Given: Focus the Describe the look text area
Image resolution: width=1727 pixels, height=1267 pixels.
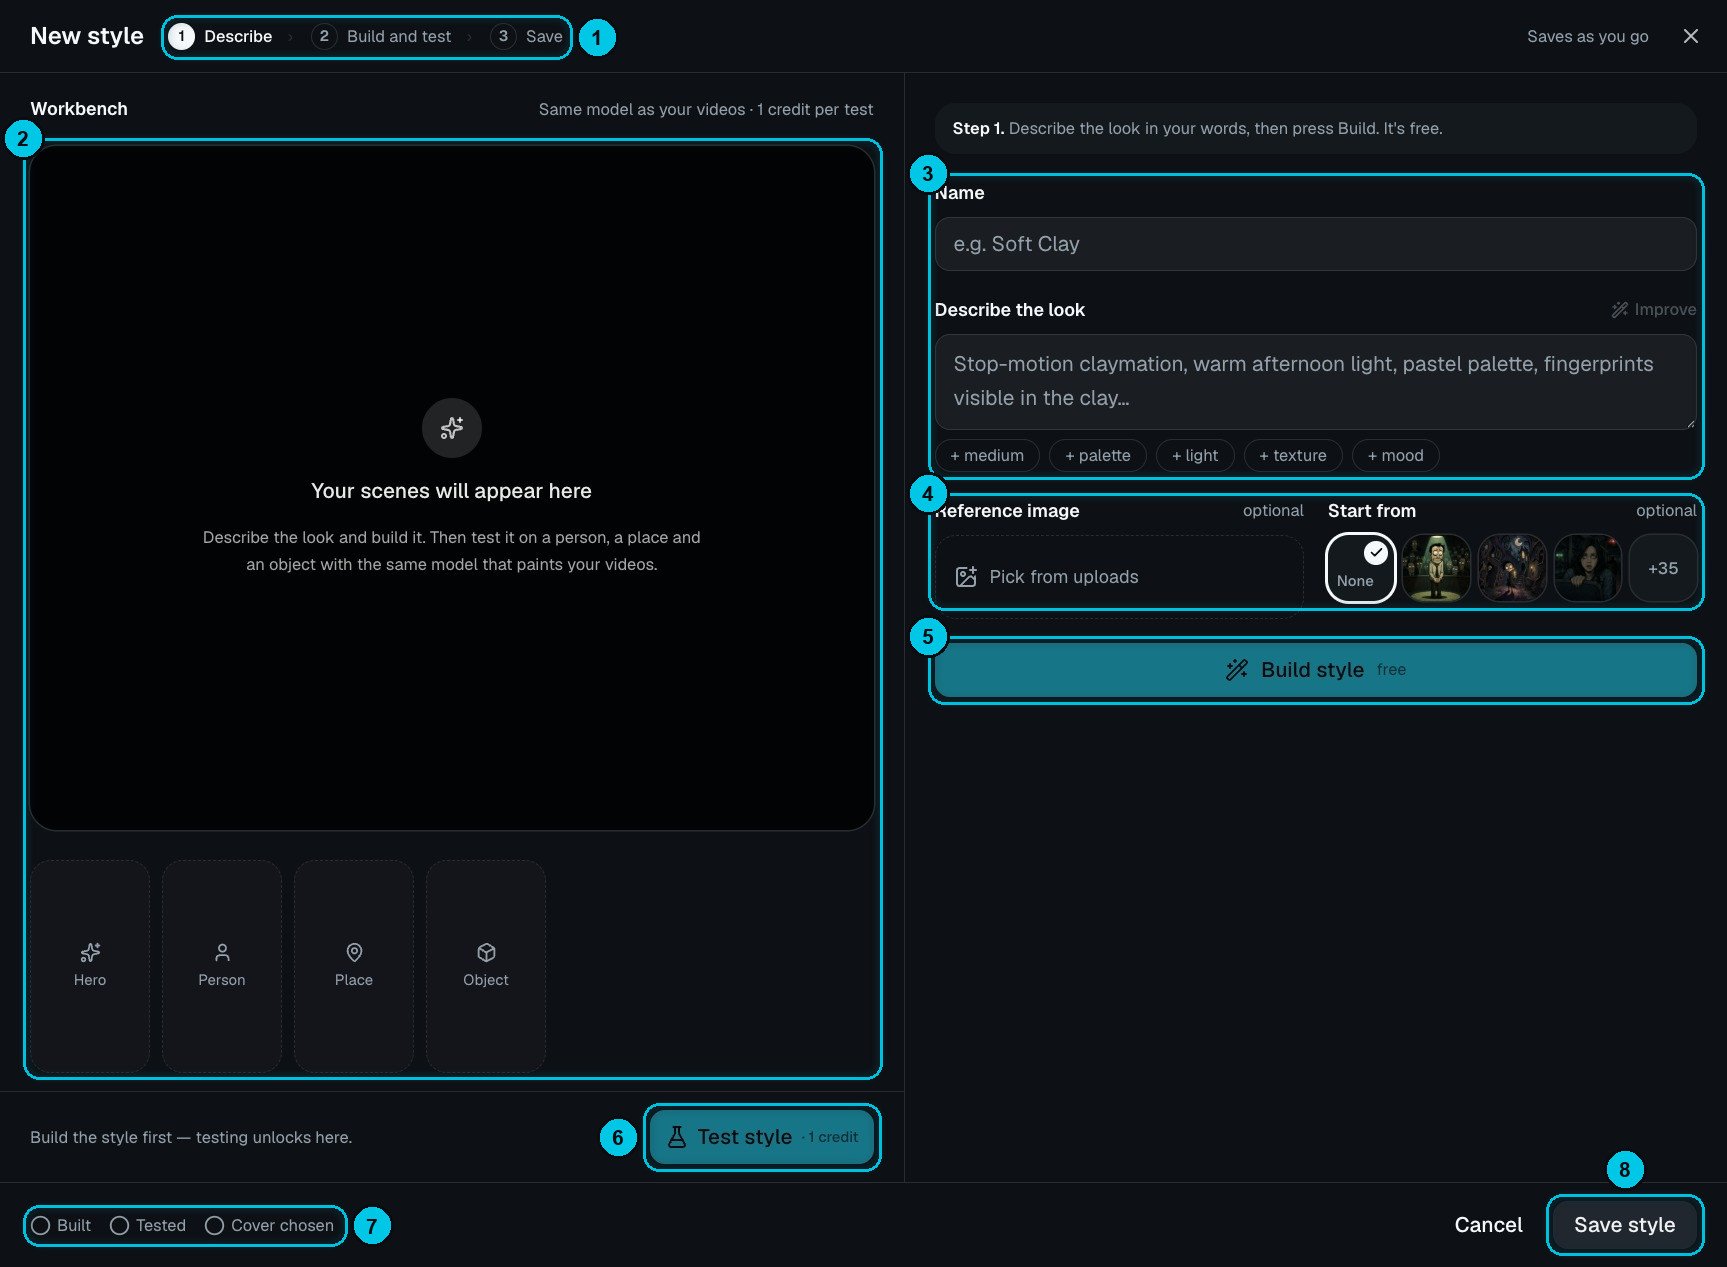Looking at the screenshot, I should pos(1315,382).
